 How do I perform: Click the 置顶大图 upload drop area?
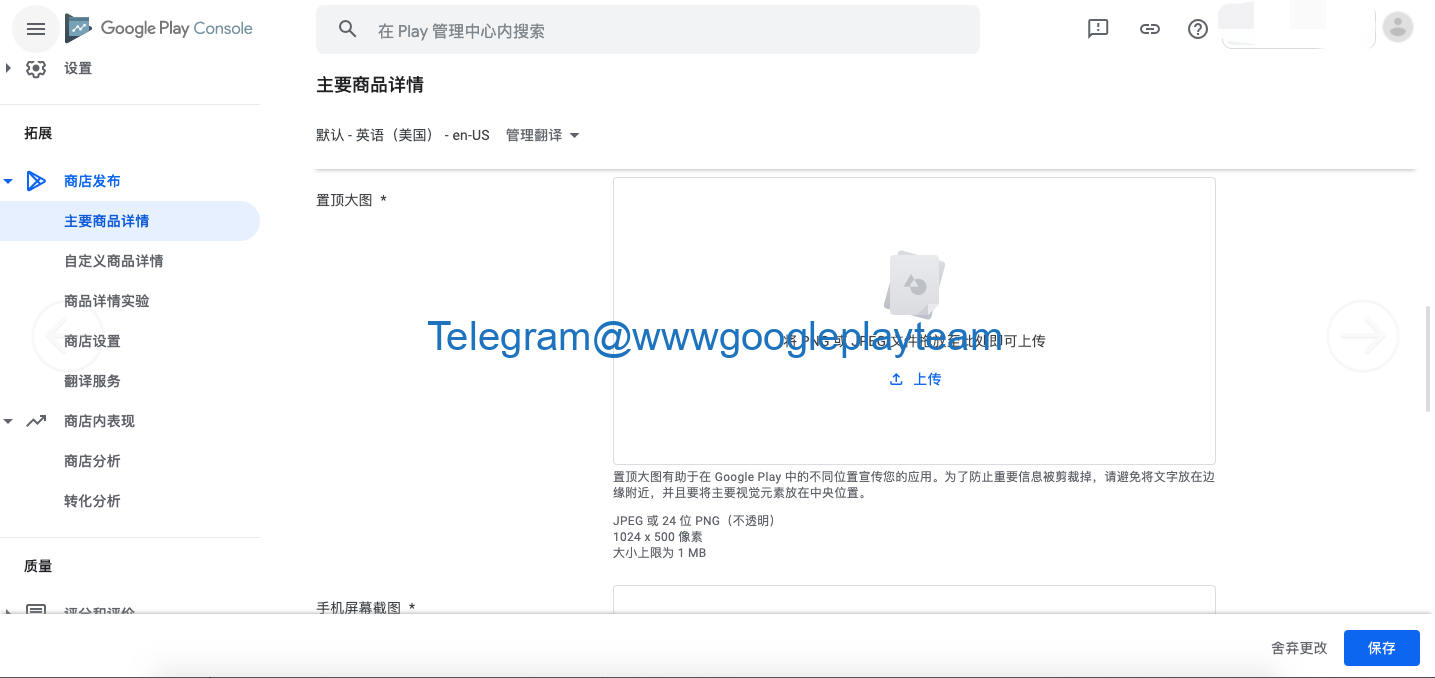[x=914, y=321]
